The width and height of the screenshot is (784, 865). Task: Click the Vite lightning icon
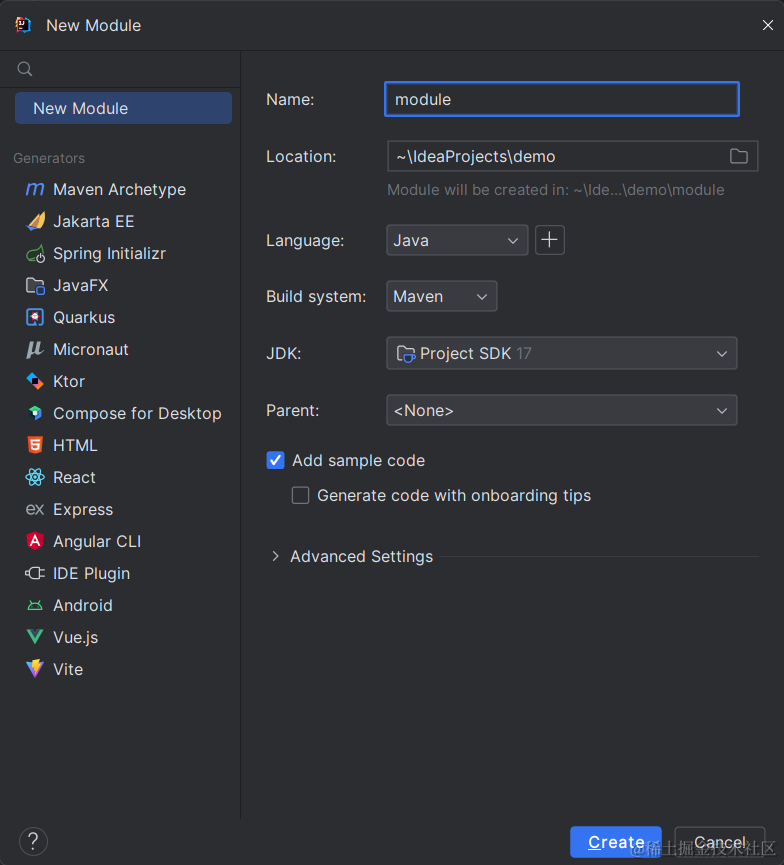click(x=35, y=669)
